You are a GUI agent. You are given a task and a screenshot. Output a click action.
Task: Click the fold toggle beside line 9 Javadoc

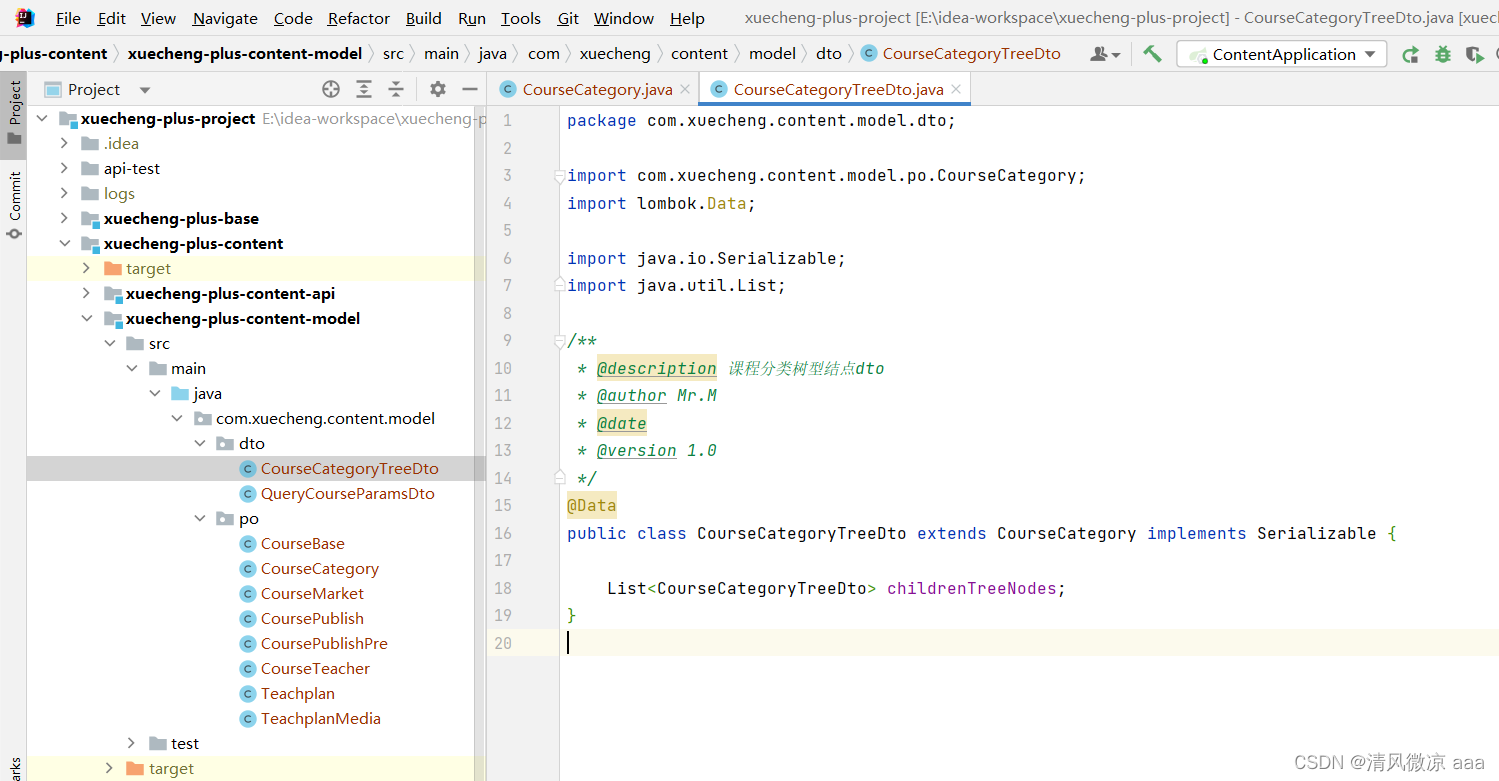pyautogui.click(x=559, y=341)
